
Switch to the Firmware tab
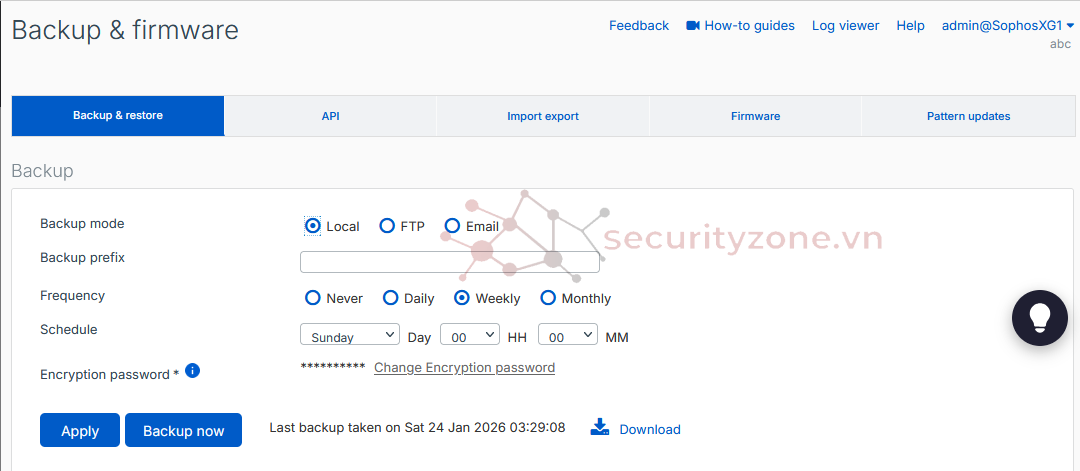pos(755,116)
